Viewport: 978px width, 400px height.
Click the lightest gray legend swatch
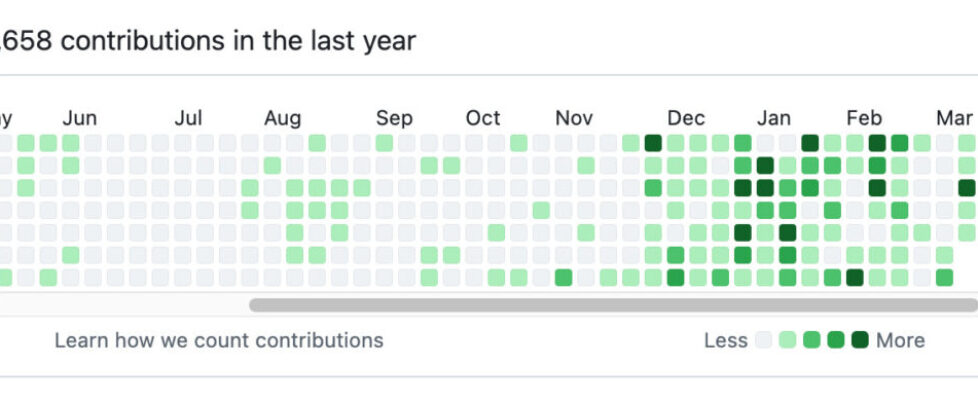click(x=764, y=341)
